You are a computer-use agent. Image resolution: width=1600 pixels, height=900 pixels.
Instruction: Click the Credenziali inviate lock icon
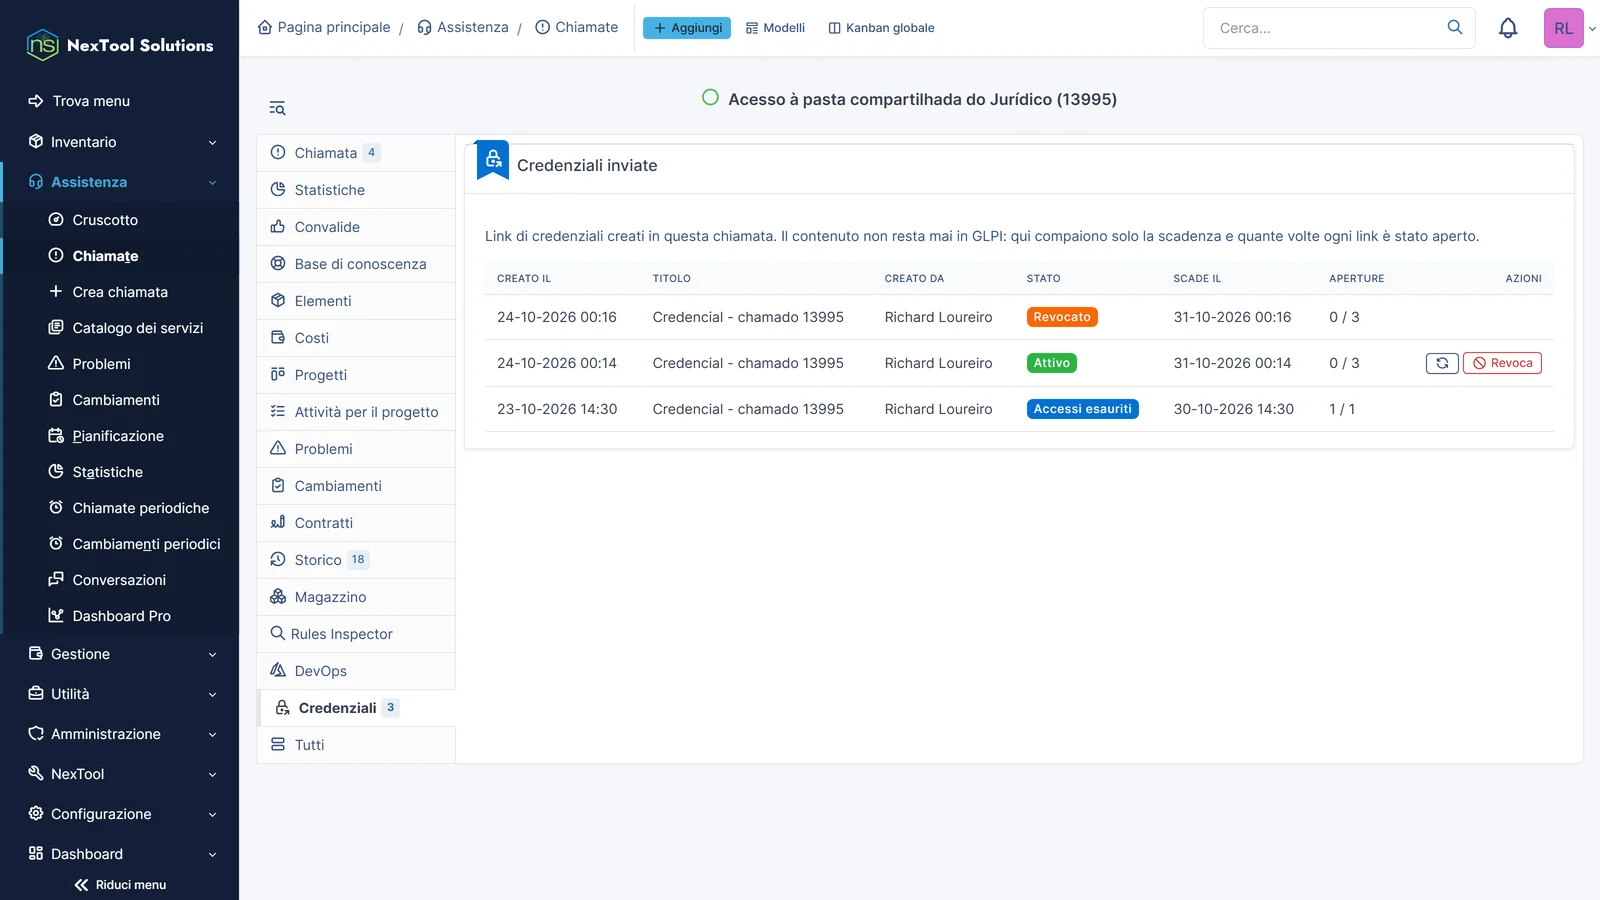tap(493, 160)
